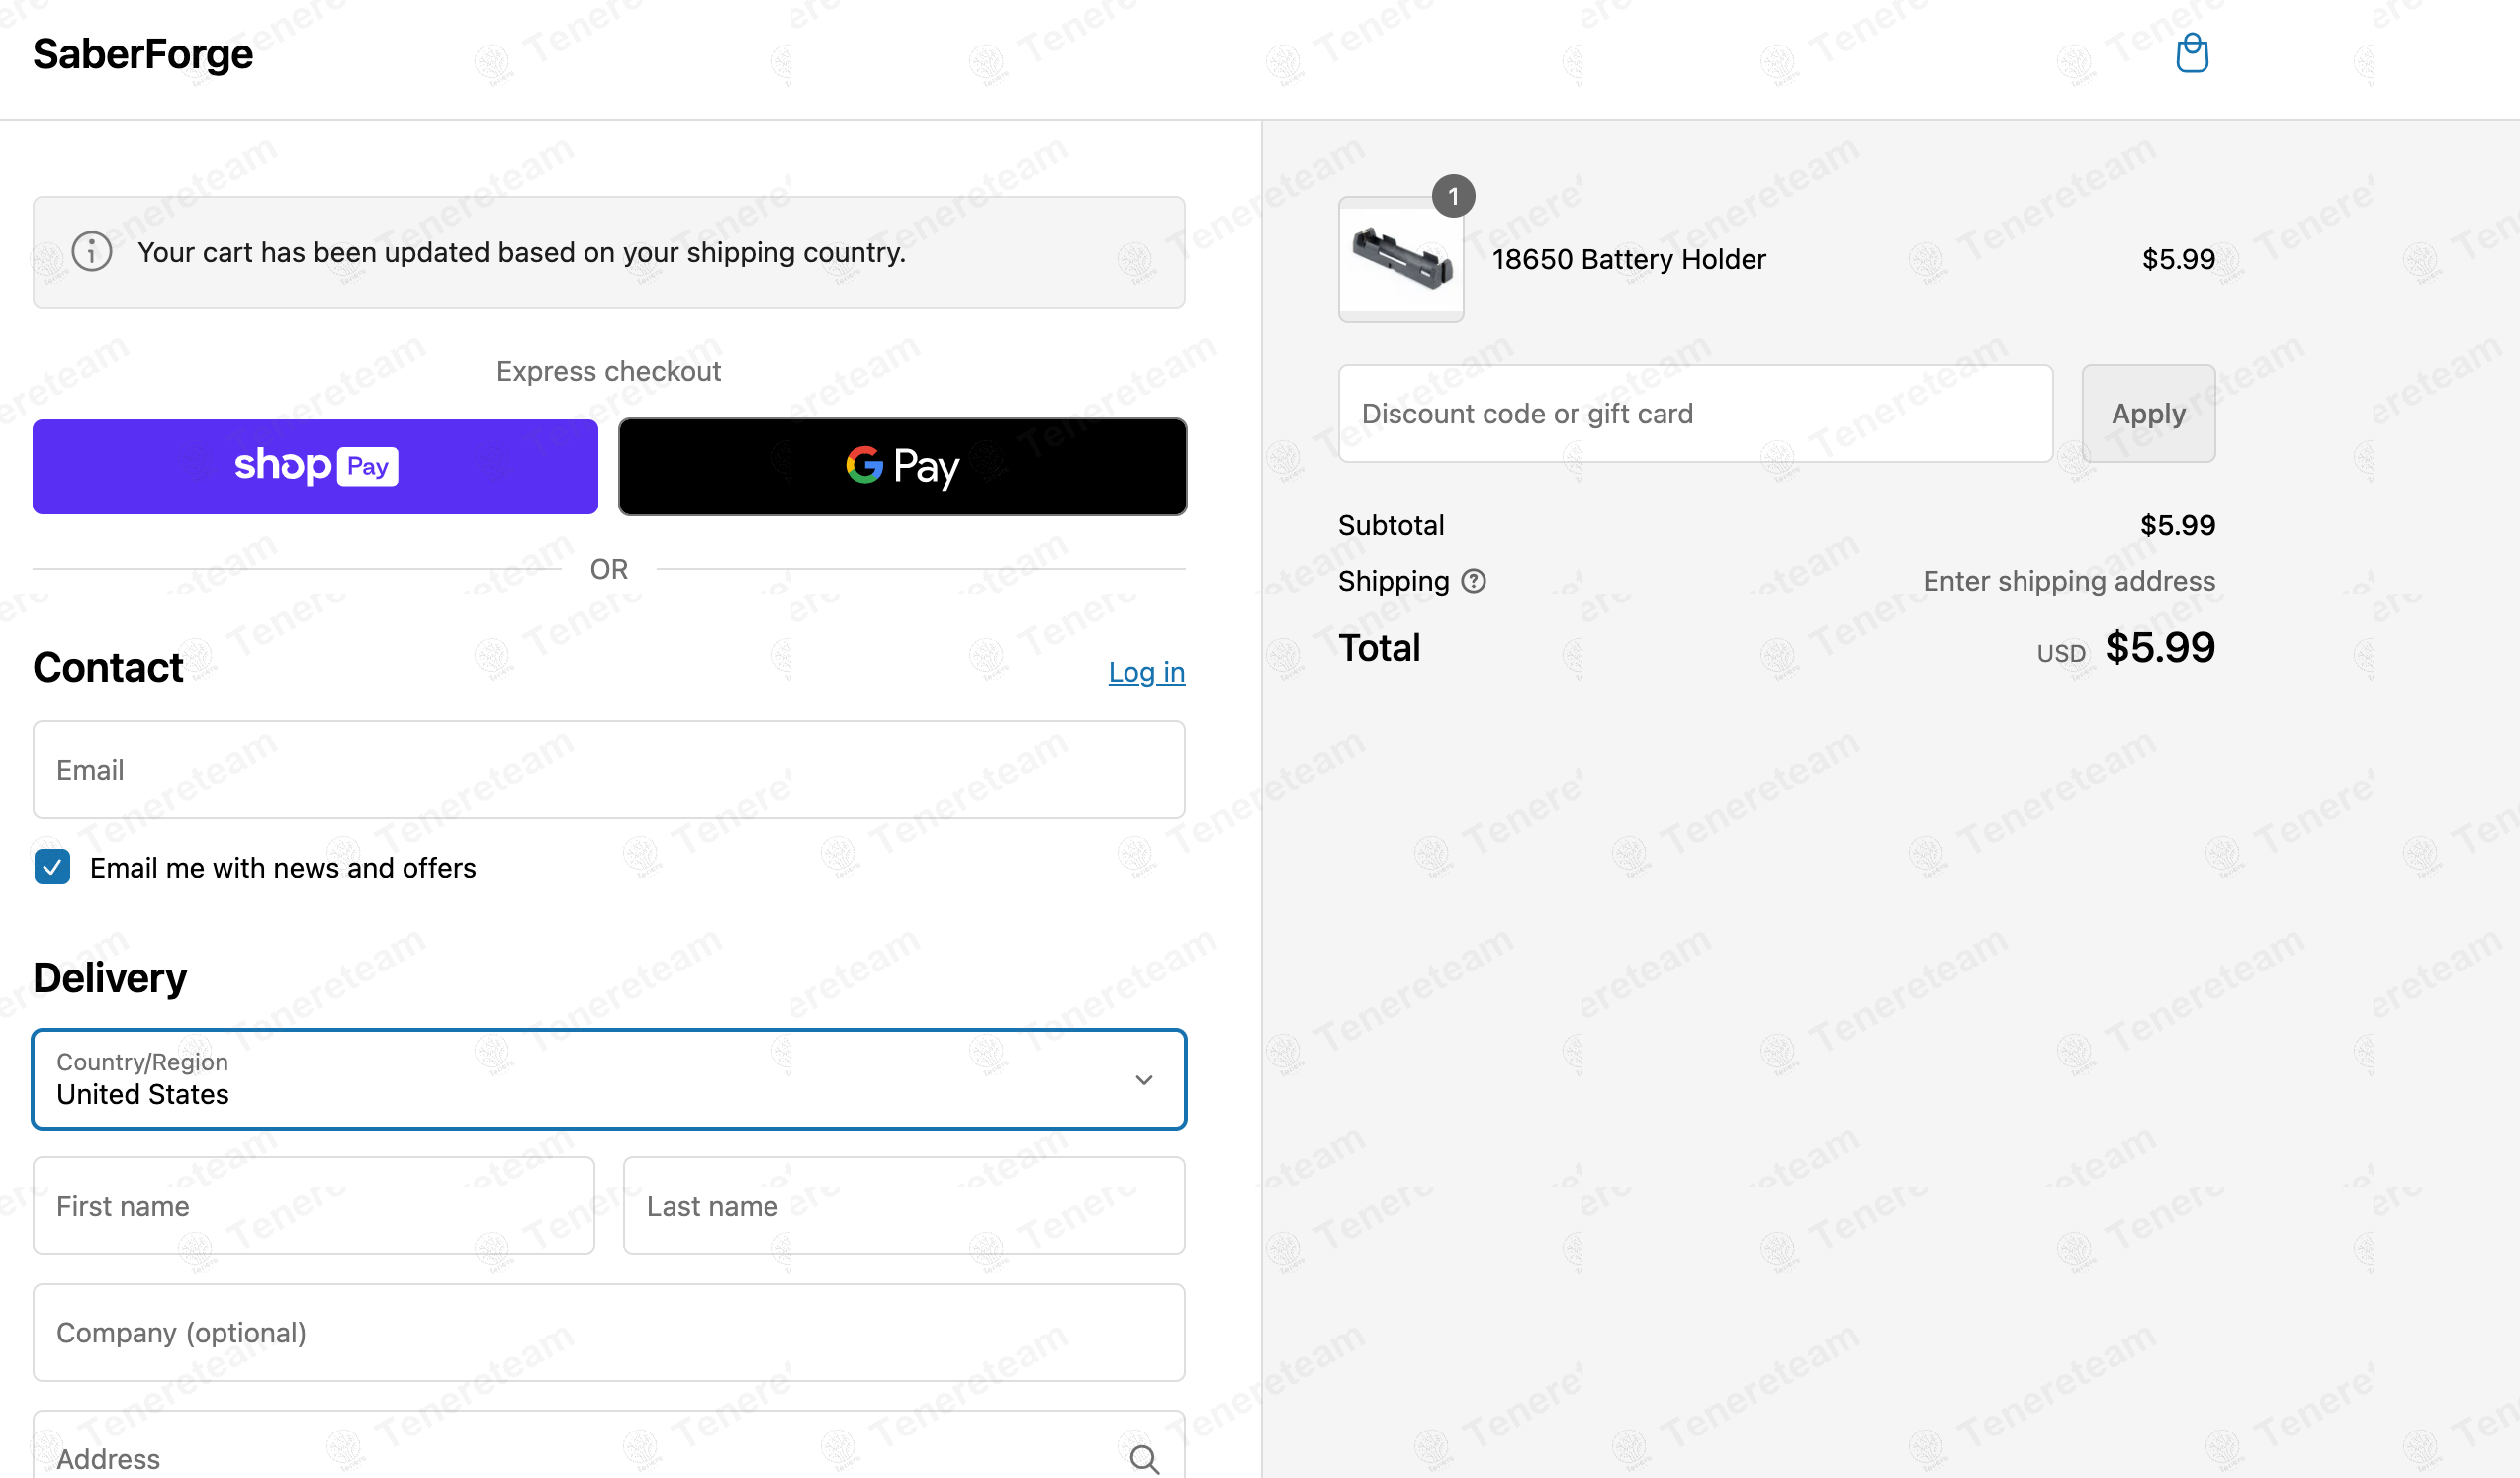Go to SaberForge store home
The height and width of the screenshot is (1478, 2520).
tap(143, 53)
